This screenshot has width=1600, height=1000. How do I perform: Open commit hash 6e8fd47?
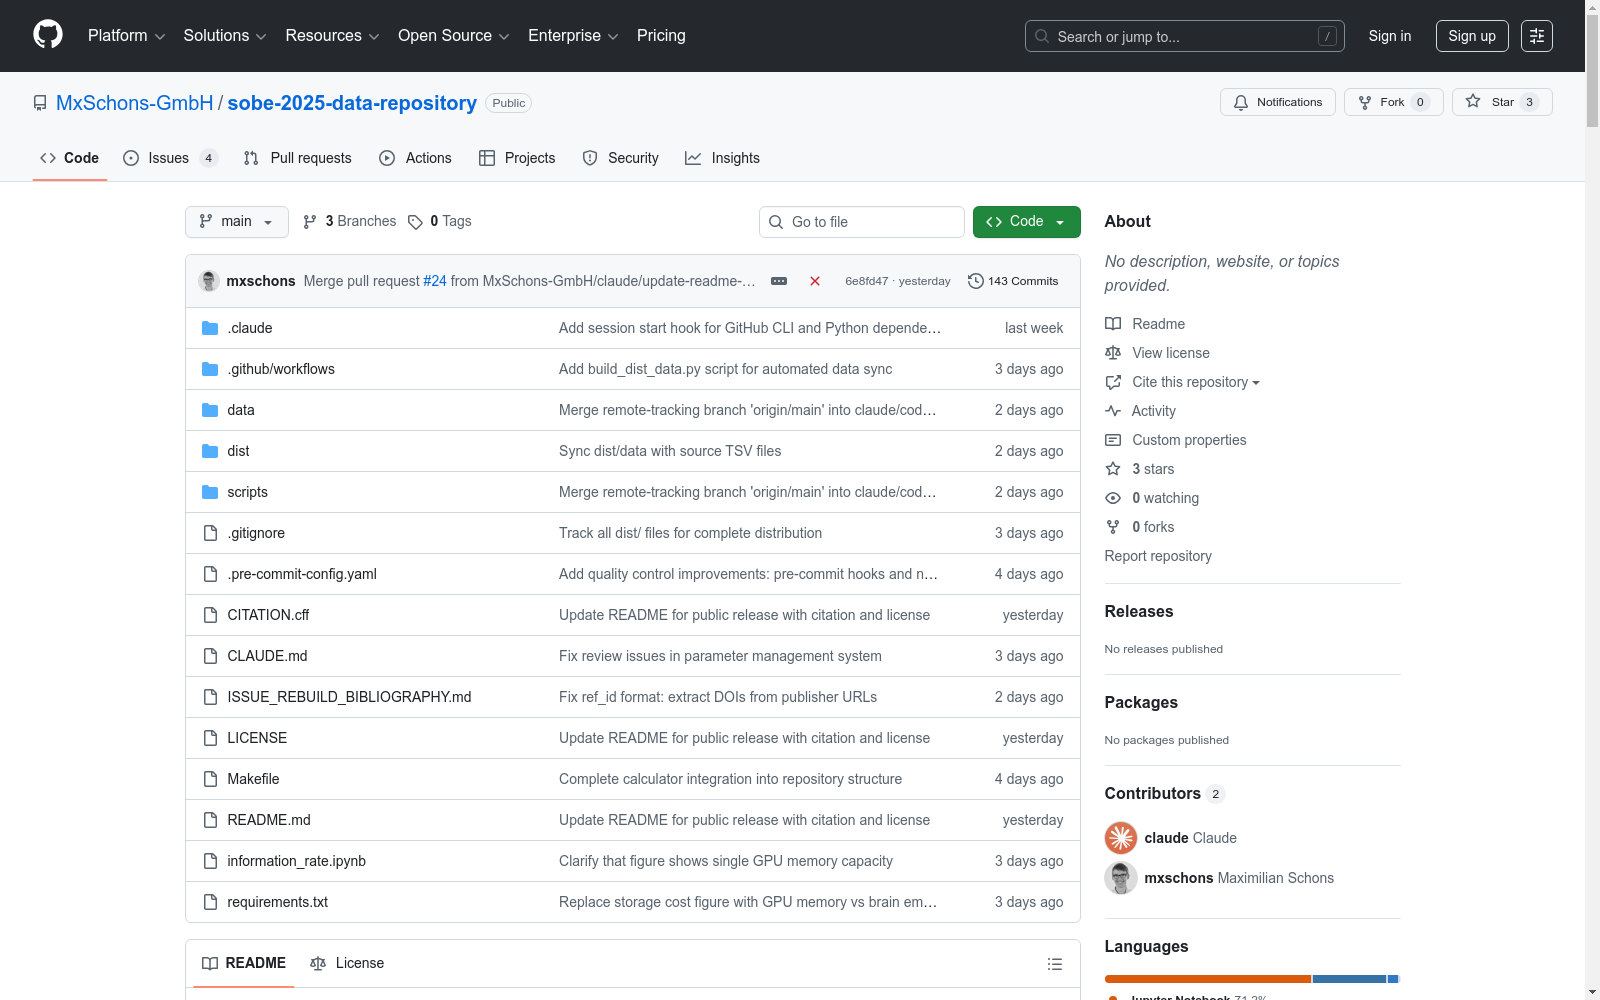(x=866, y=281)
